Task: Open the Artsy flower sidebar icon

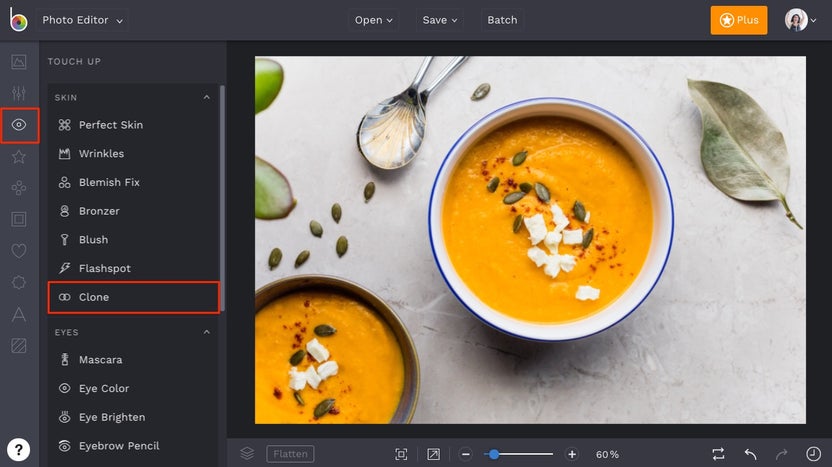Action: (x=19, y=188)
